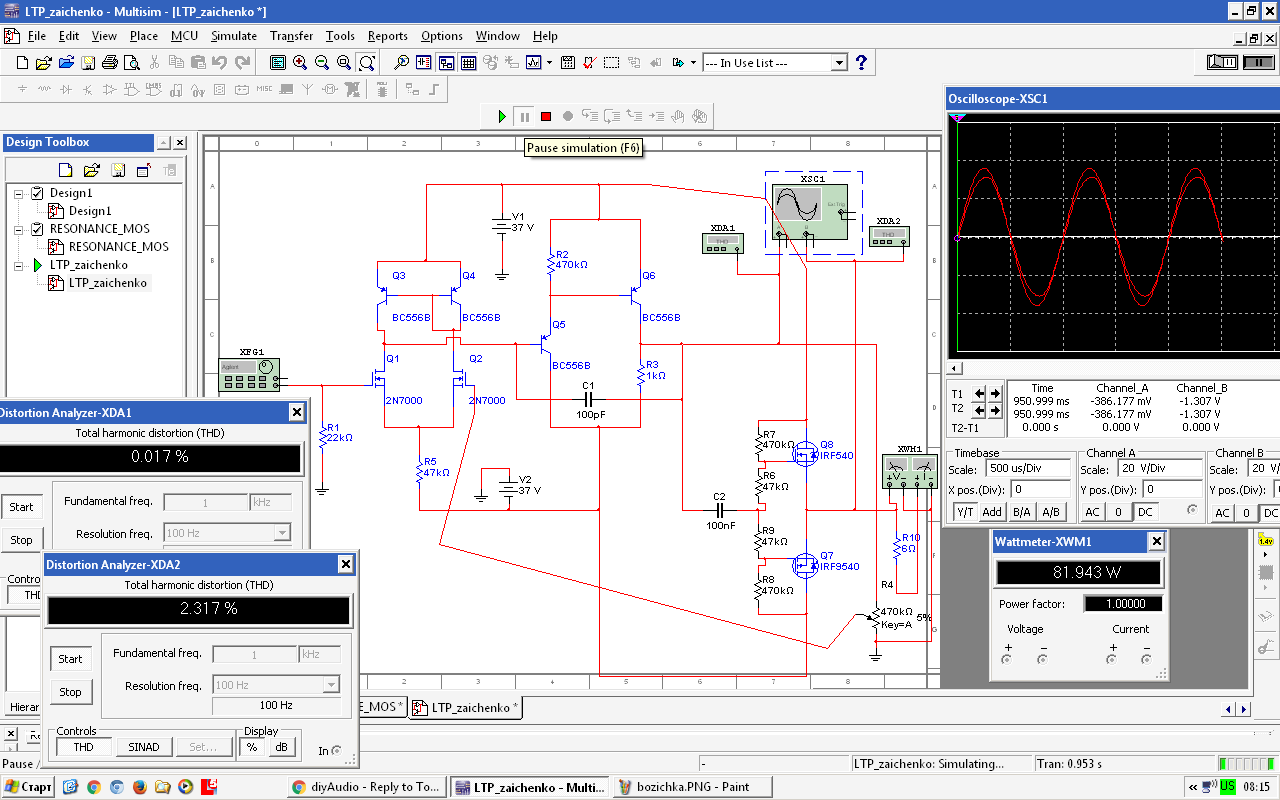
Task: Open XDA1 fundamental frequency kHz unit box
Action: tap(271, 502)
